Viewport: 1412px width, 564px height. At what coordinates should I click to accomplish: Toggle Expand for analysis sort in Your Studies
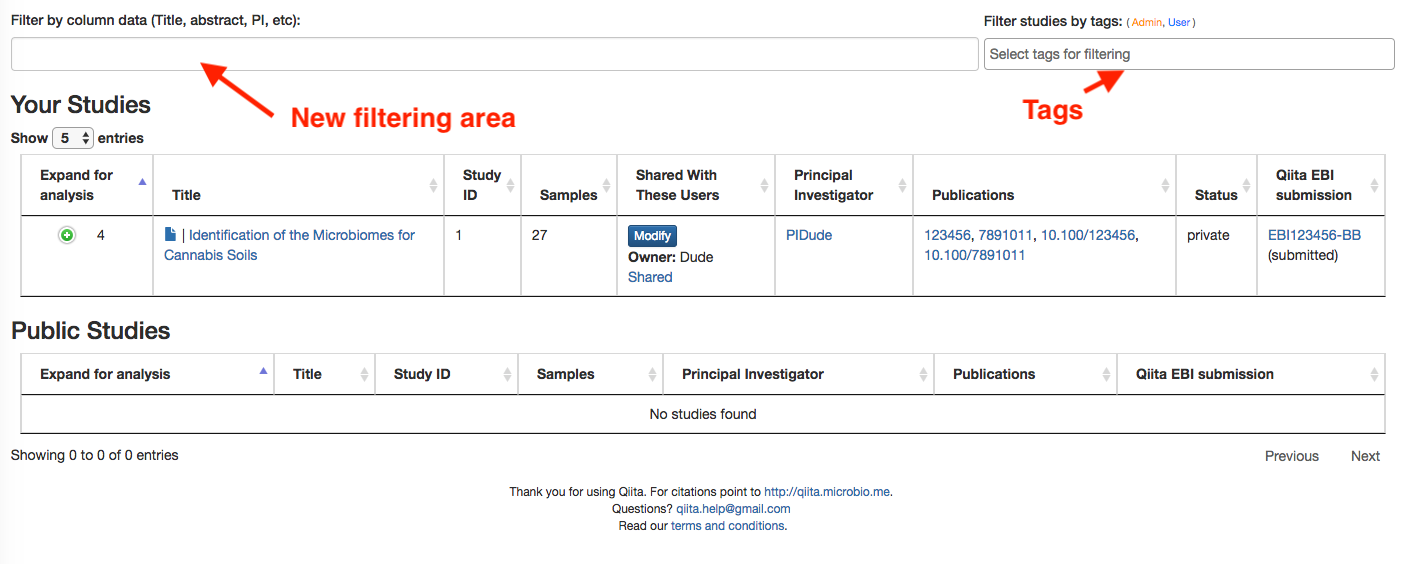tap(142, 182)
